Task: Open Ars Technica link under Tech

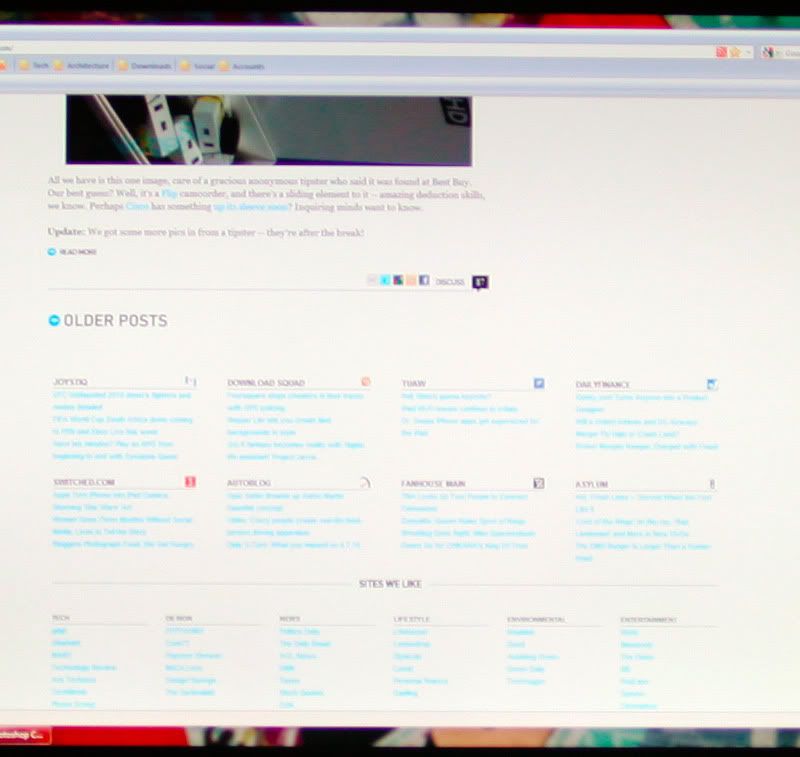Action: pyautogui.click(x=74, y=679)
